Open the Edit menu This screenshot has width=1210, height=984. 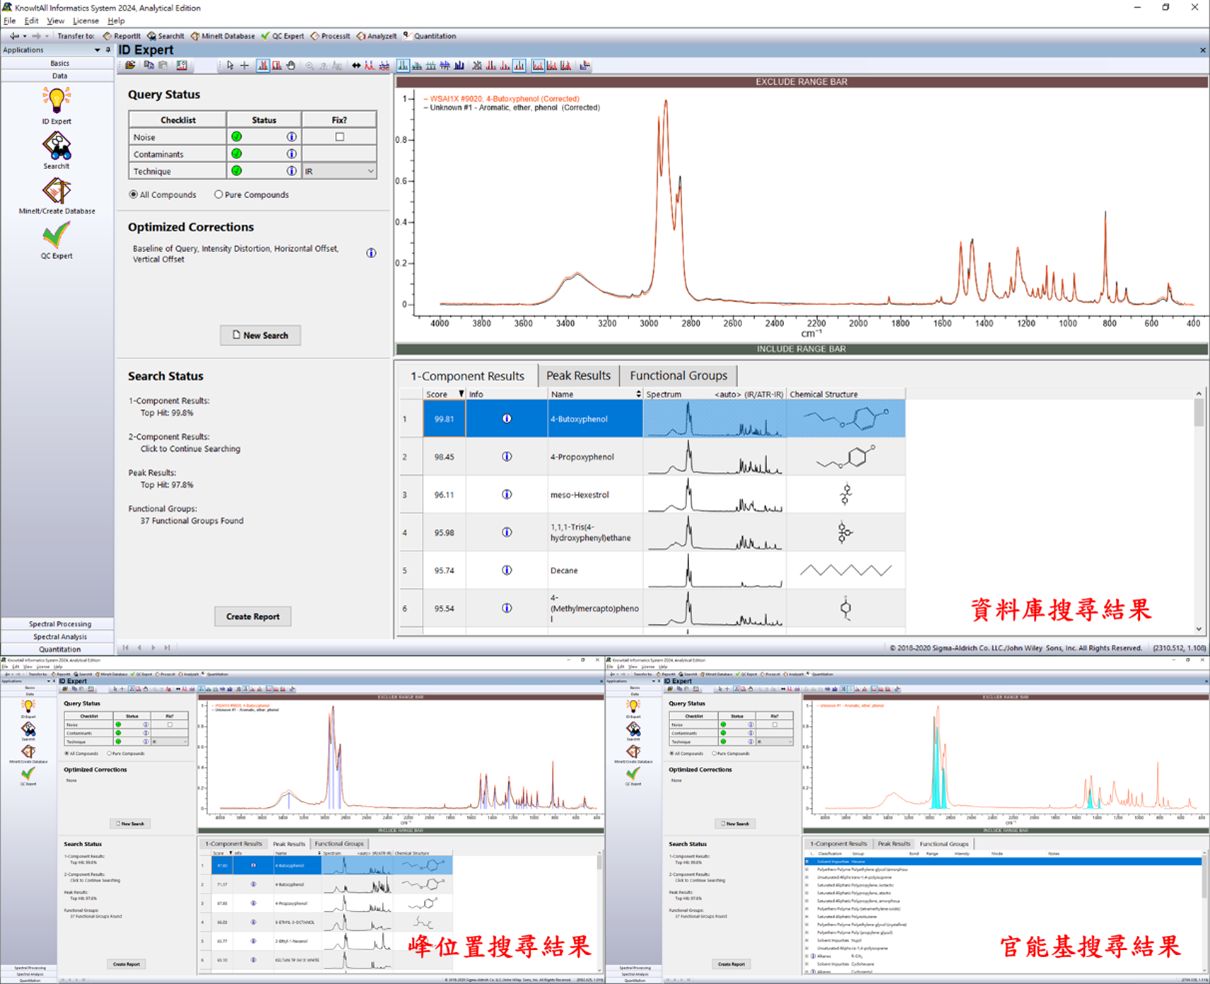pos(31,20)
